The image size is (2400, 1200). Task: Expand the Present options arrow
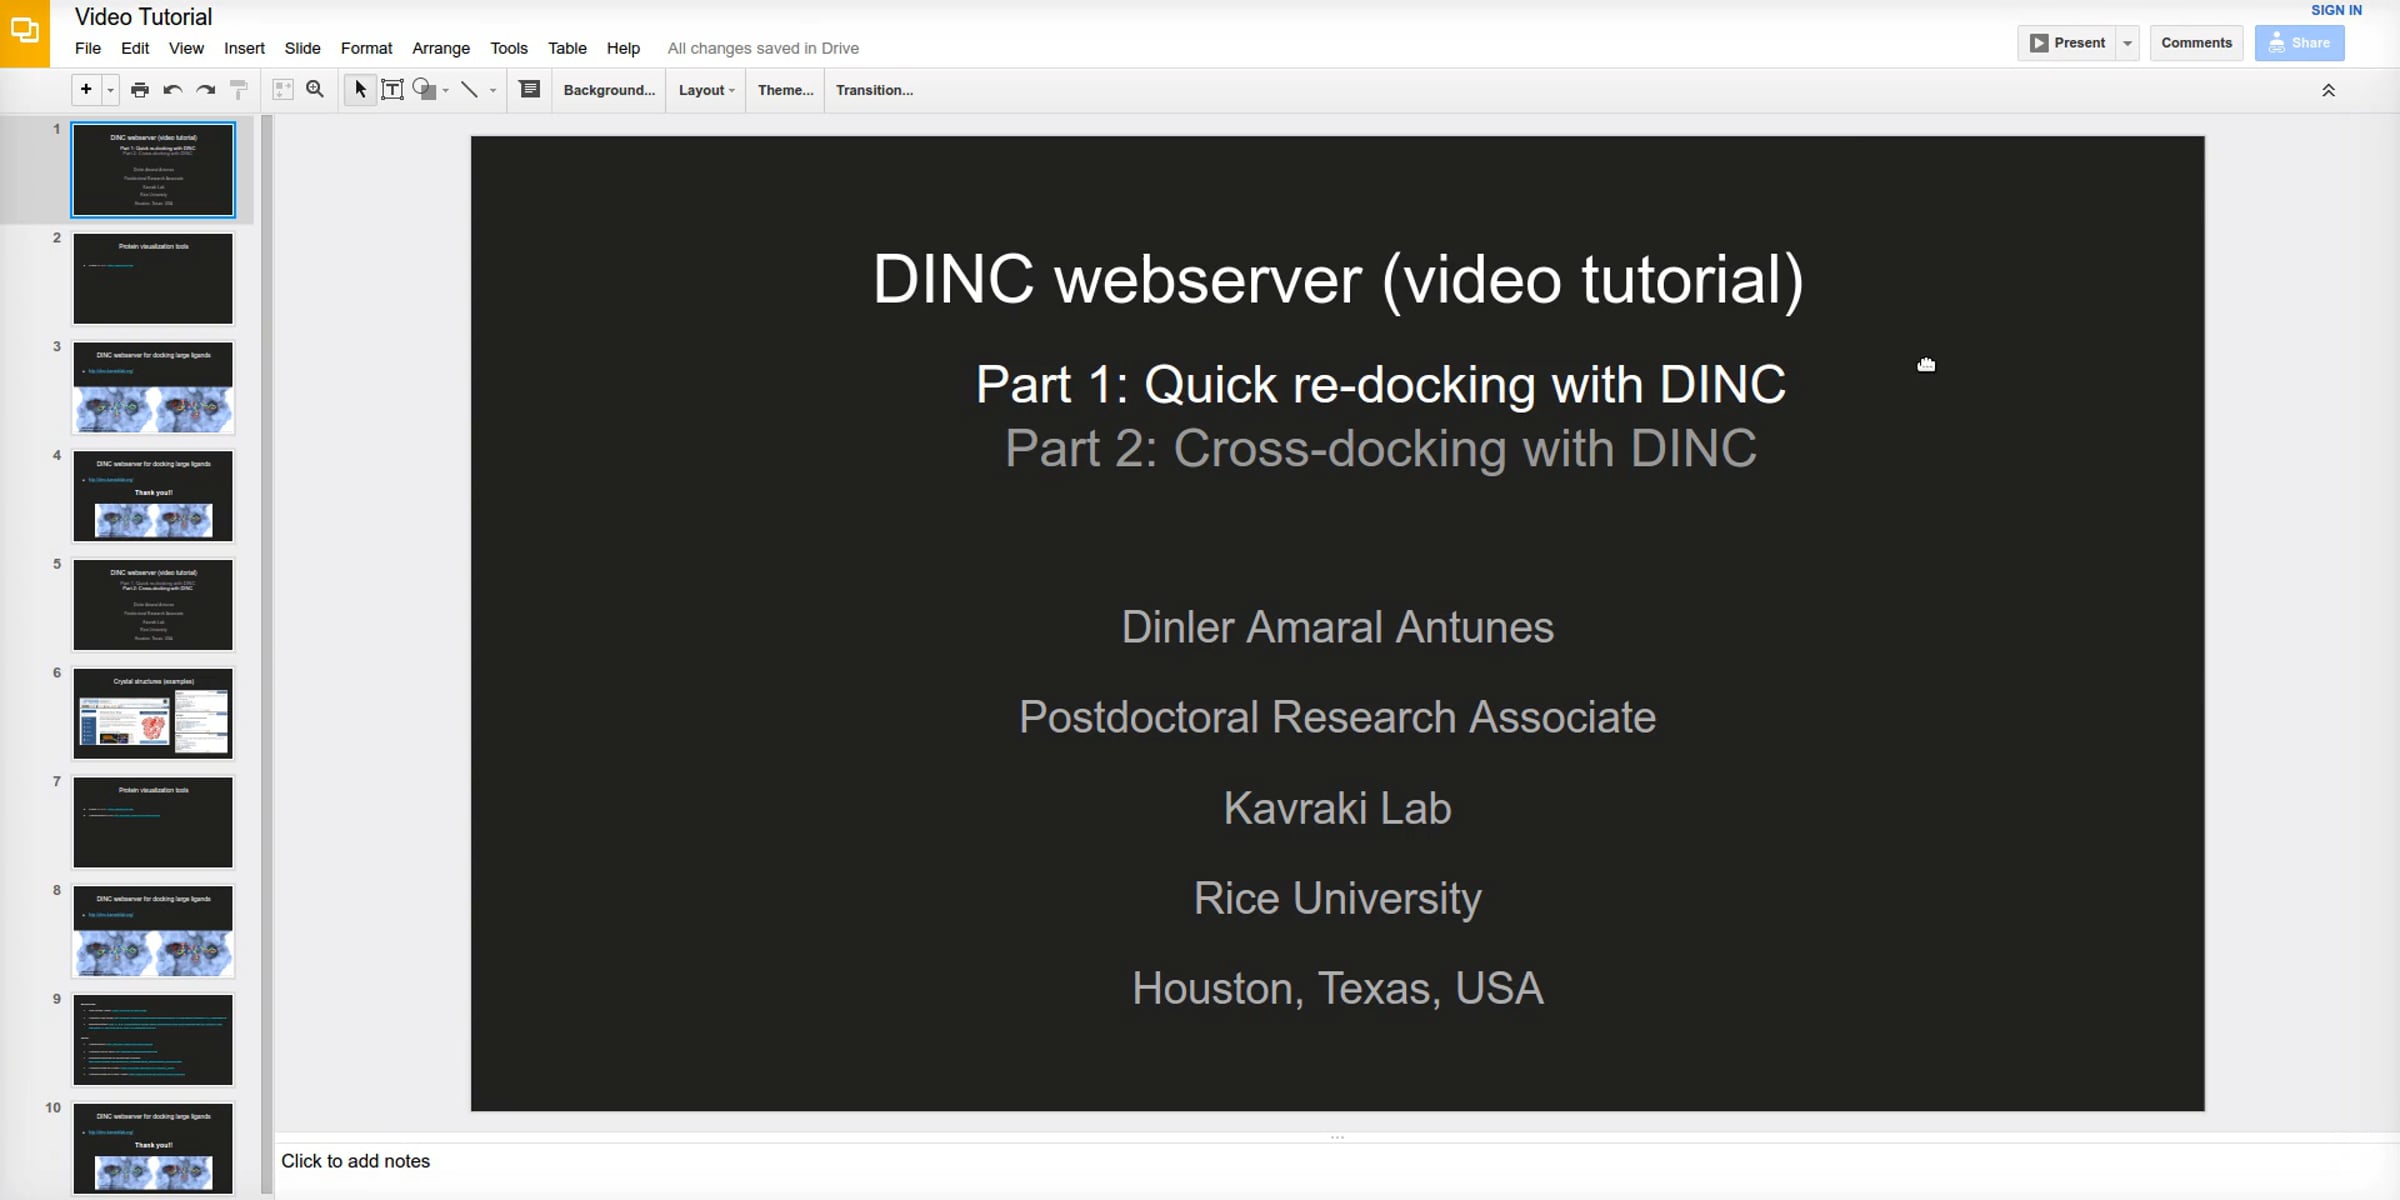coord(2128,43)
